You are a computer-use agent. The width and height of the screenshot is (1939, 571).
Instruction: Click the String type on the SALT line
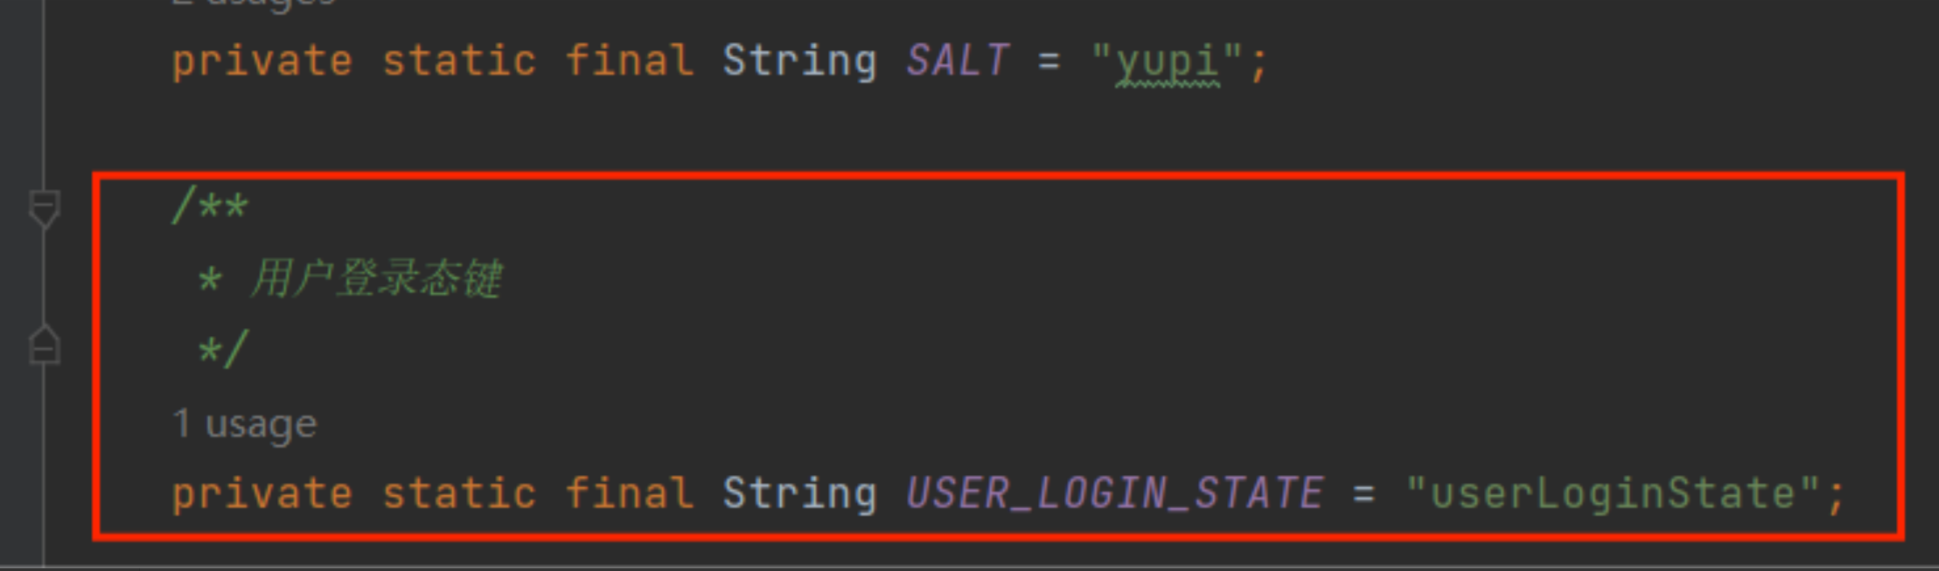coord(799,61)
